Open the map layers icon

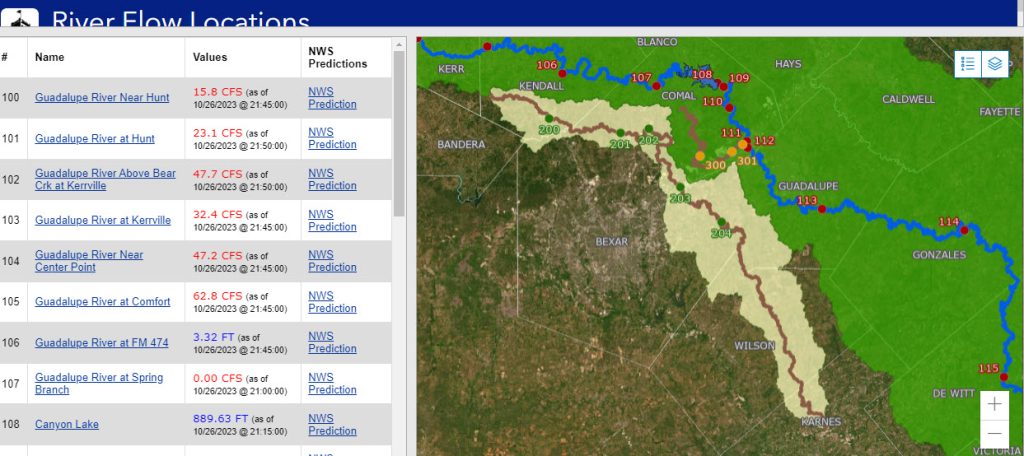(x=995, y=63)
